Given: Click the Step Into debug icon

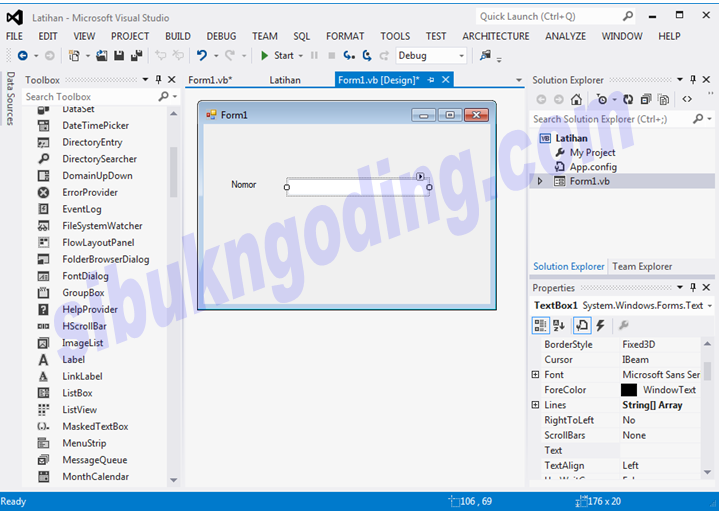Looking at the screenshot, I should click(x=349, y=56).
